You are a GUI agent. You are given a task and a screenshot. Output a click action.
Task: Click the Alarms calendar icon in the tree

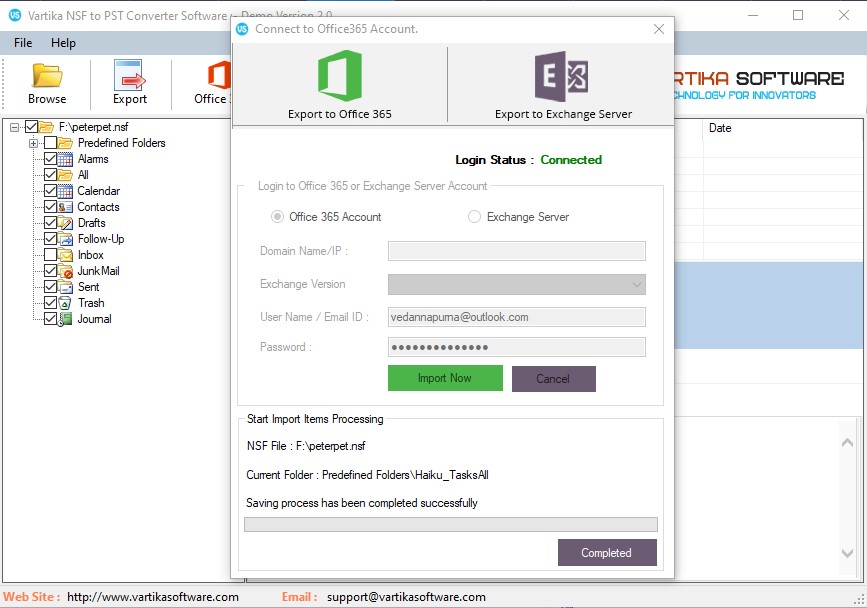pos(65,159)
